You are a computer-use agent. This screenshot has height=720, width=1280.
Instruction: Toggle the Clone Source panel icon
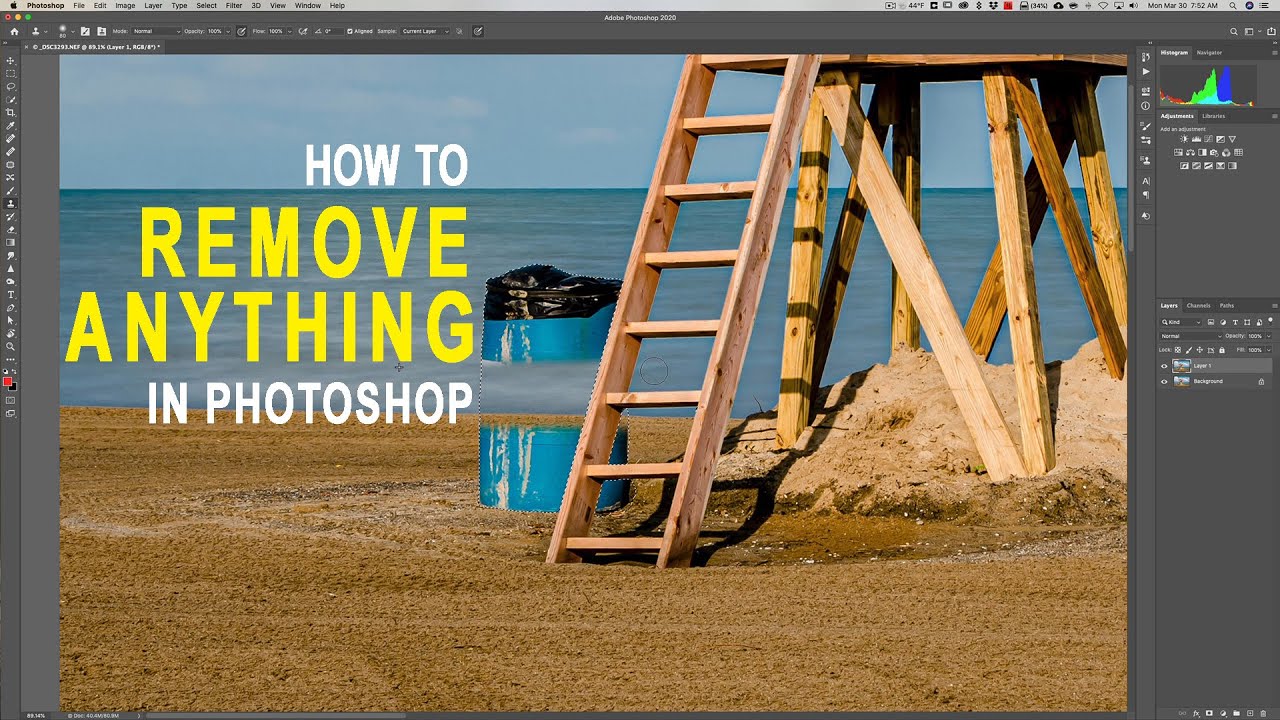101,31
